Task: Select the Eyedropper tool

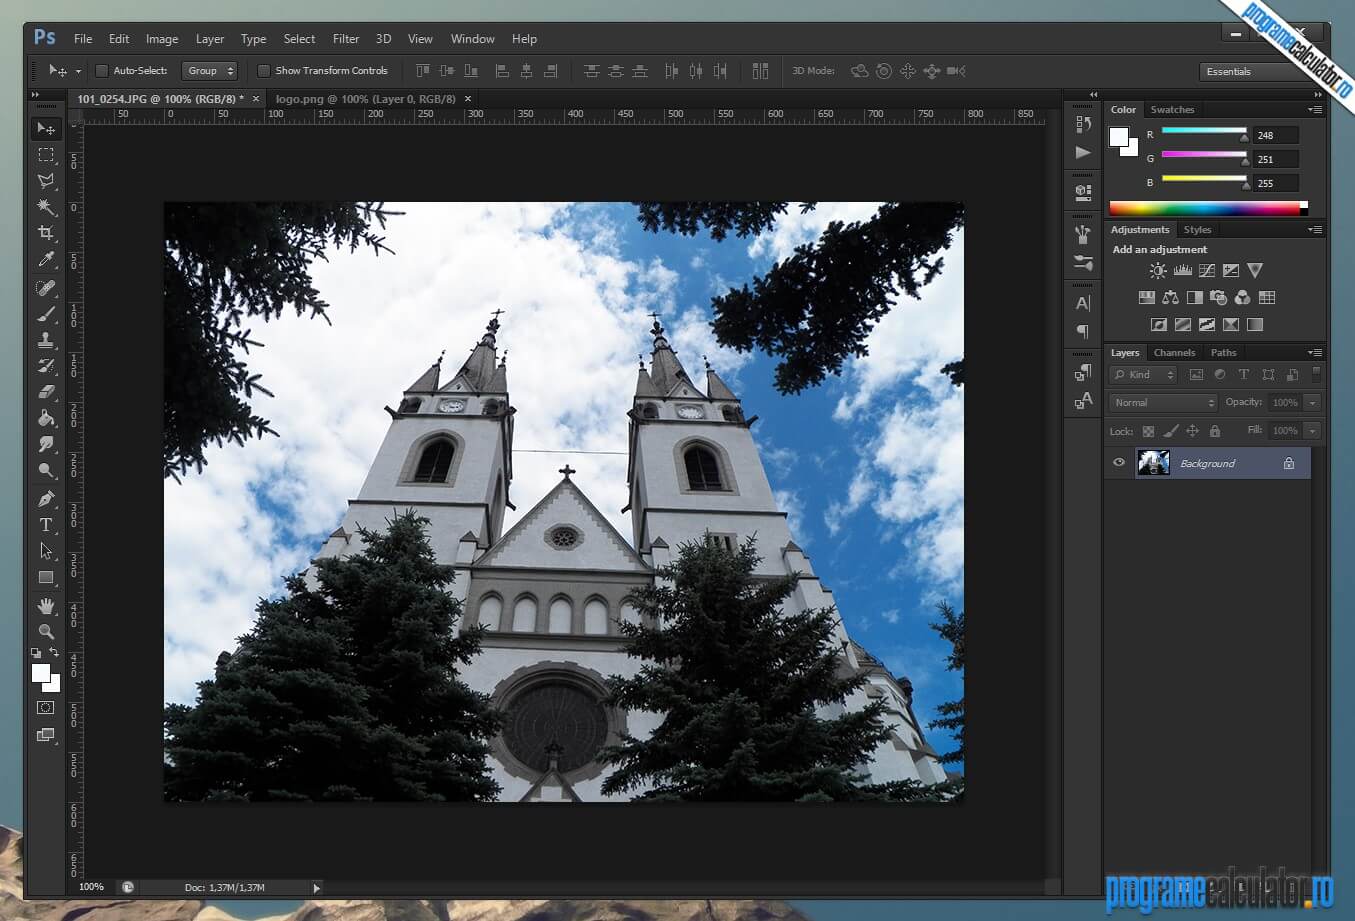Action: pyautogui.click(x=46, y=260)
